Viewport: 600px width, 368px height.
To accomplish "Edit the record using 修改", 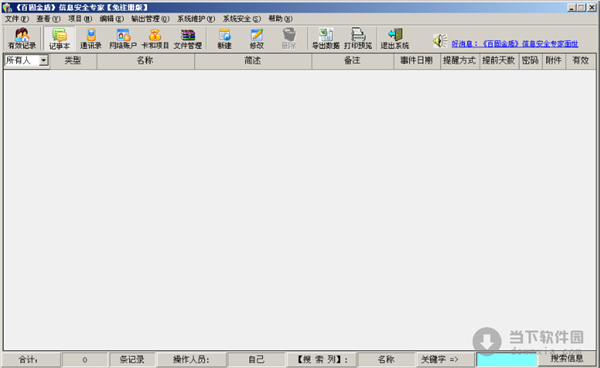I will (257, 39).
